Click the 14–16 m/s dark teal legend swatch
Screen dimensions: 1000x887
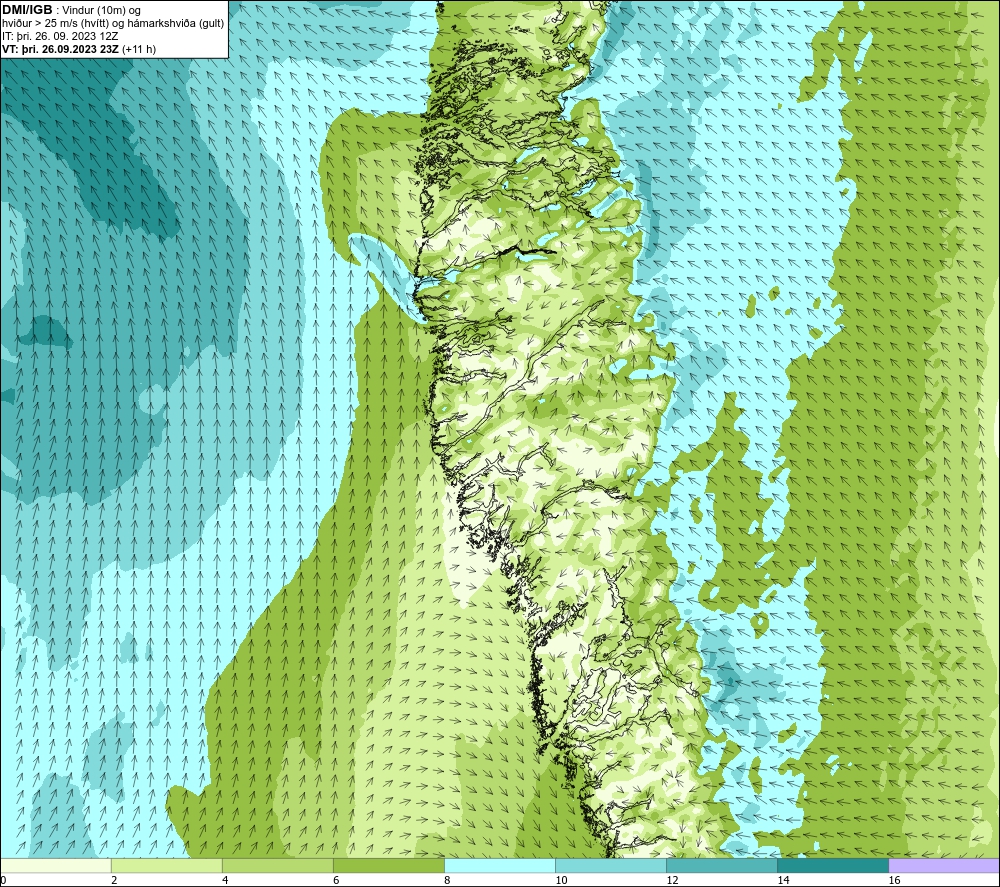[x=833, y=865]
